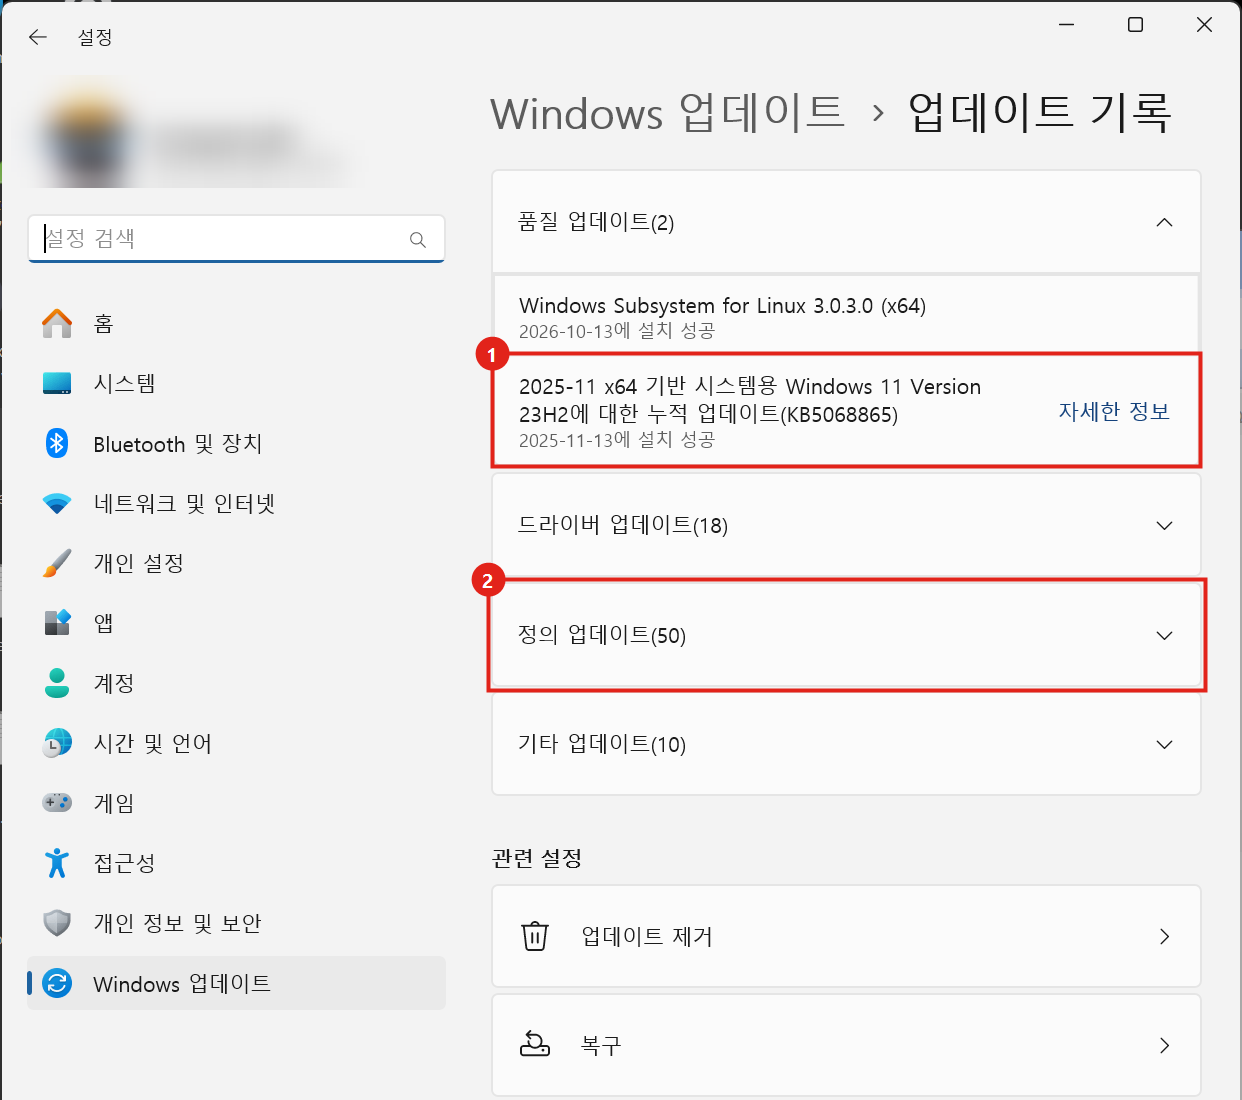The width and height of the screenshot is (1242, 1100).
Task: Open the 접근성 settings page
Action: [236, 863]
